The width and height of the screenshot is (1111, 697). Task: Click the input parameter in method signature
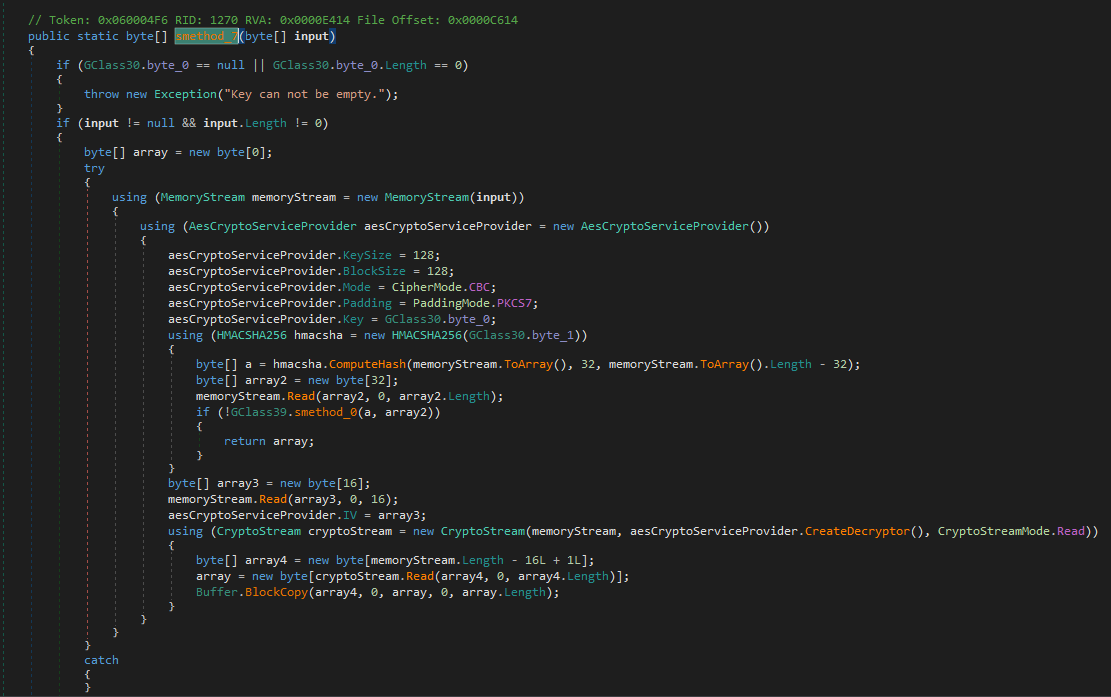pos(311,36)
